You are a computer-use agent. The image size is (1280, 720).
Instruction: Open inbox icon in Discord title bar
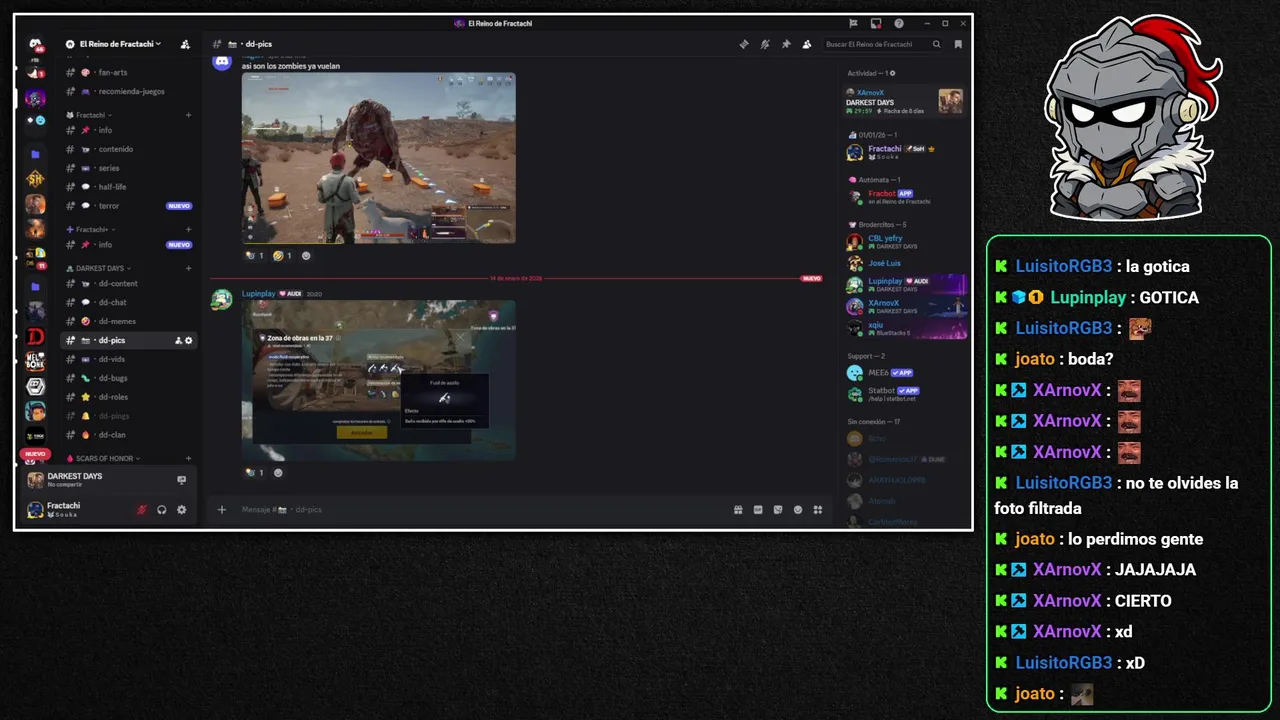pyautogui.click(x=875, y=23)
